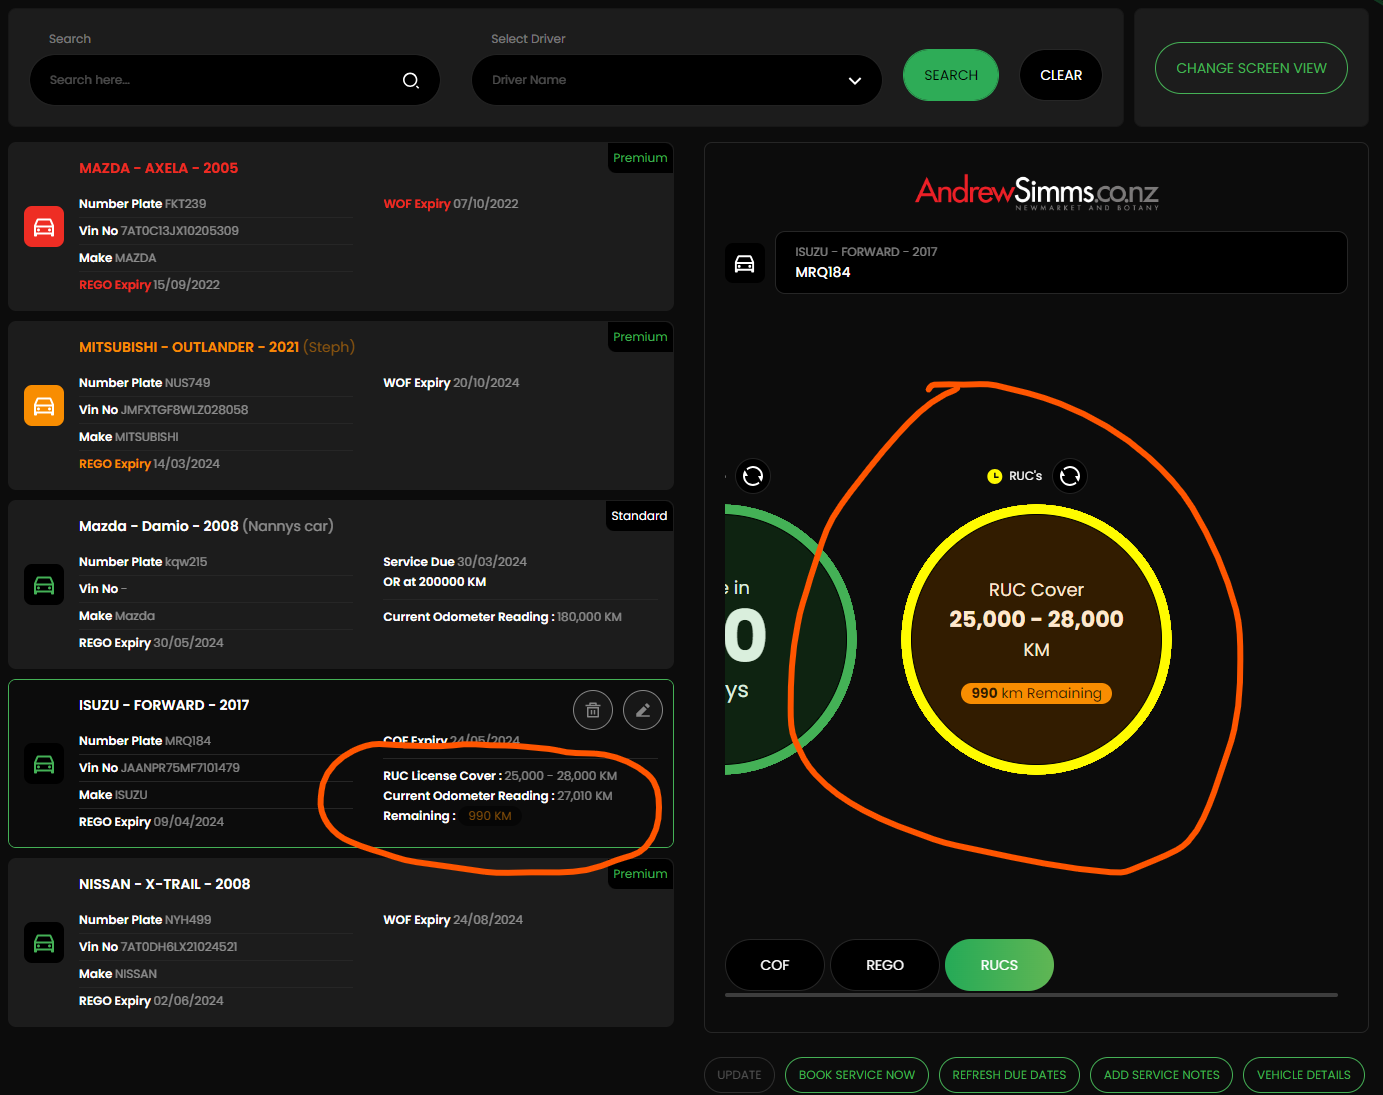Click REFRESH DUE DATES button

pos(1009,1075)
